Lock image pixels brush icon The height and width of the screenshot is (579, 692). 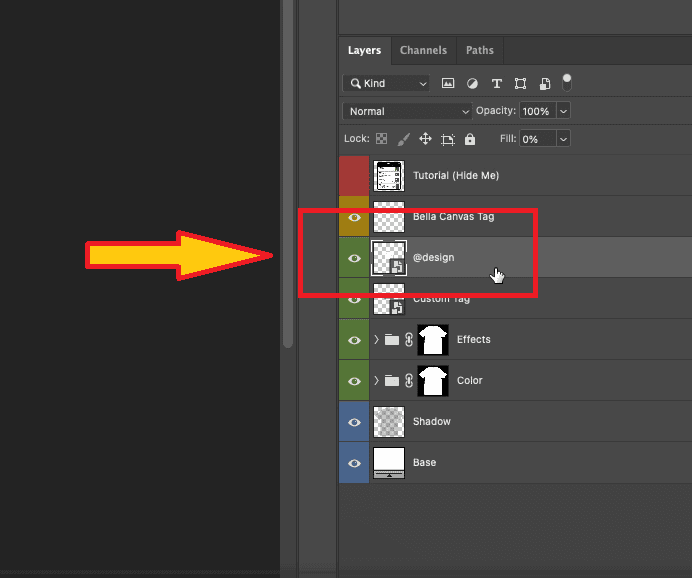[403, 139]
